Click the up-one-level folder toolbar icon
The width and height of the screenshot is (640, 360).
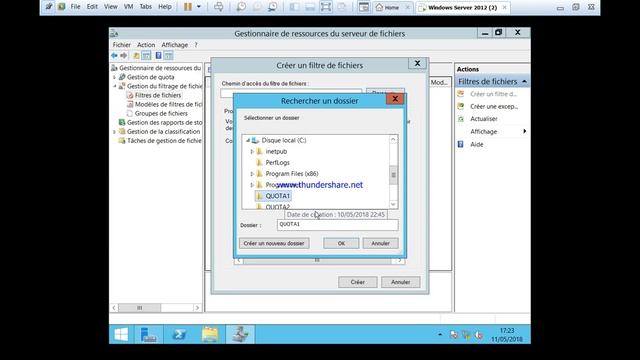coord(136,56)
